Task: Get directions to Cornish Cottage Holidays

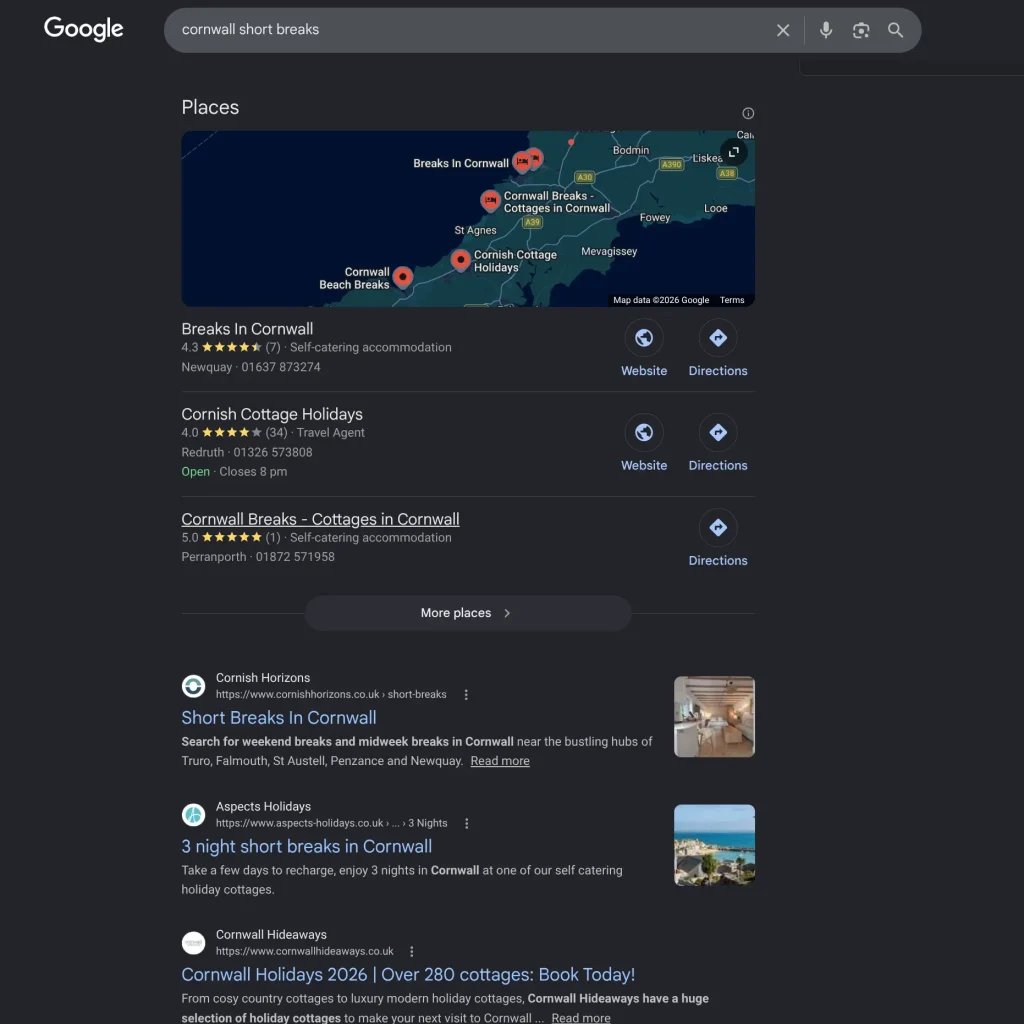Action: pos(718,433)
